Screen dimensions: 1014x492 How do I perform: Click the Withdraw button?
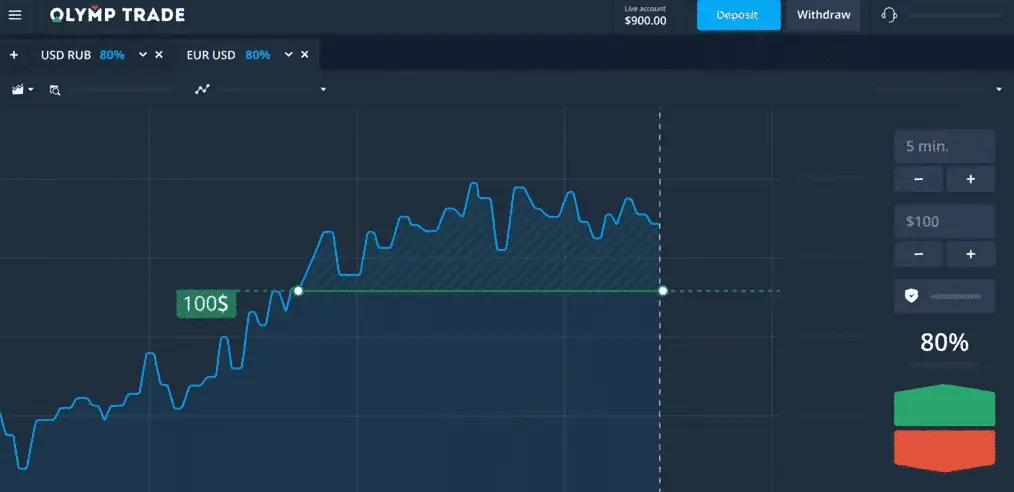click(x=823, y=16)
